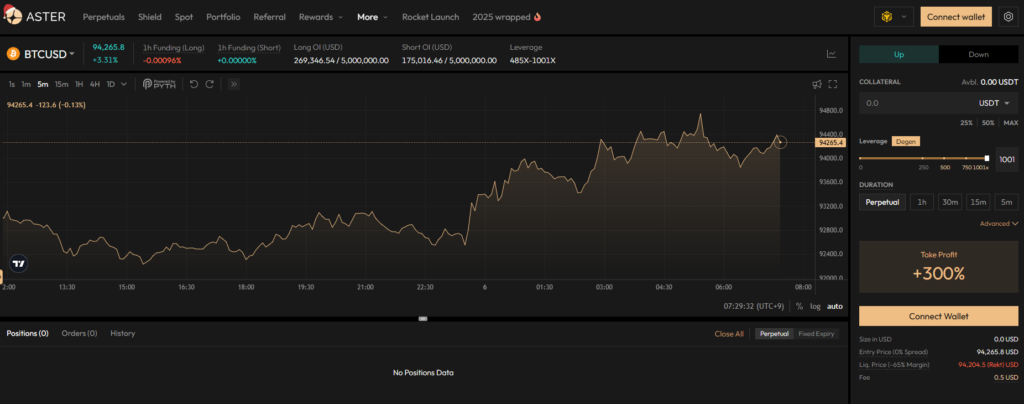The height and width of the screenshot is (404, 1024).
Task: Click the TradingView logo on the chart
Action: coord(18,263)
